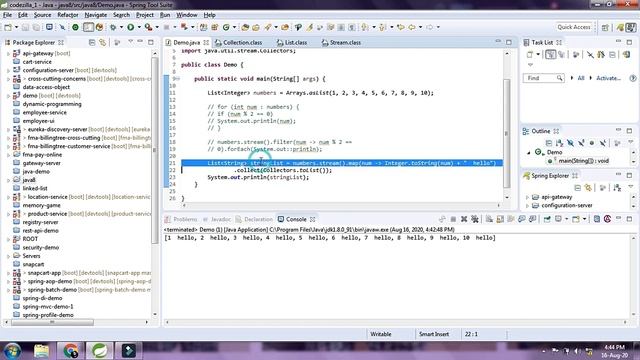
Task: Toggle Hide Non-Public Members green dot in Outline
Action: (591, 143)
